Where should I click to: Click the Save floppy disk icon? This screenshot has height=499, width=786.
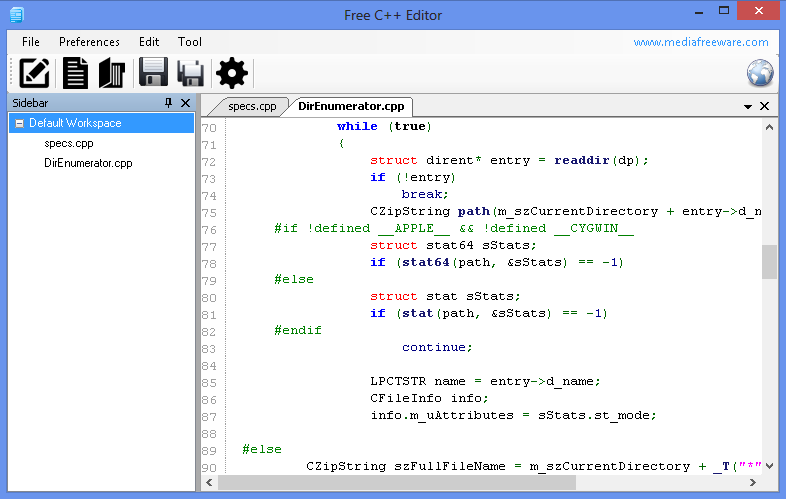153,72
